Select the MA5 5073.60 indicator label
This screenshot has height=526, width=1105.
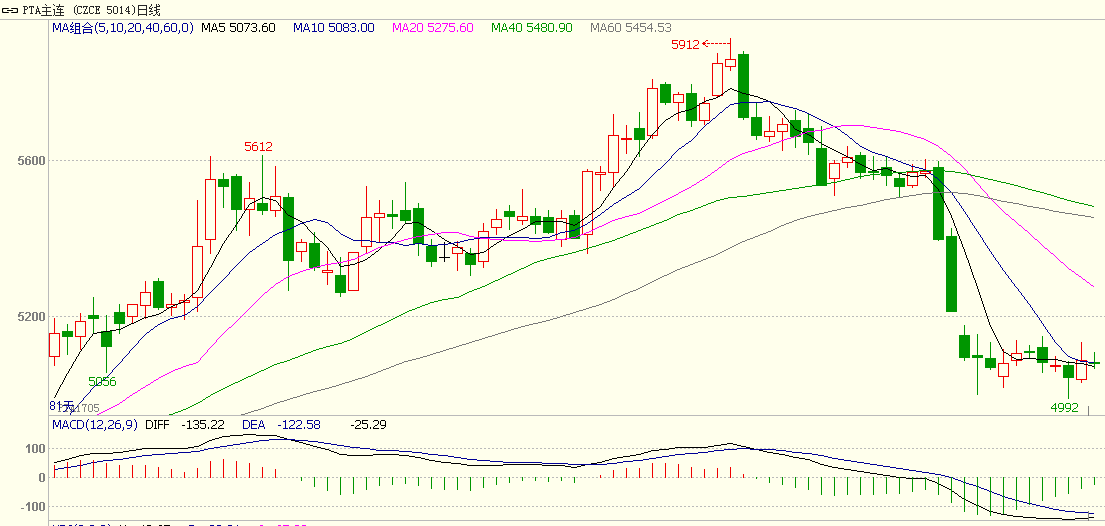[x=238, y=28]
